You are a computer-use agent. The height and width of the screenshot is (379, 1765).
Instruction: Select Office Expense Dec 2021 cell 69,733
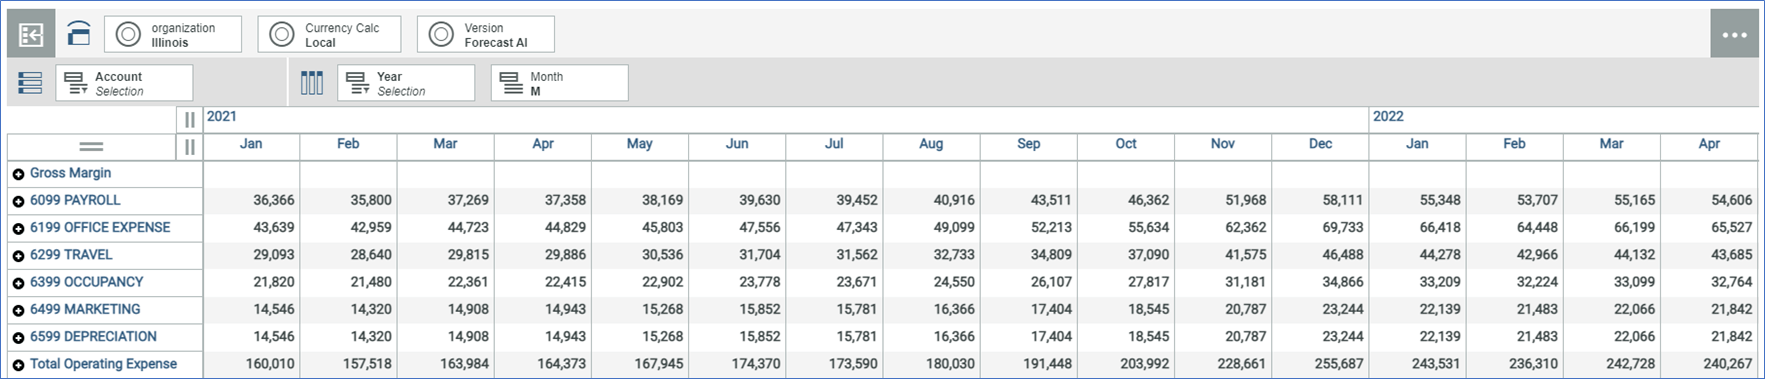[1320, 228]
